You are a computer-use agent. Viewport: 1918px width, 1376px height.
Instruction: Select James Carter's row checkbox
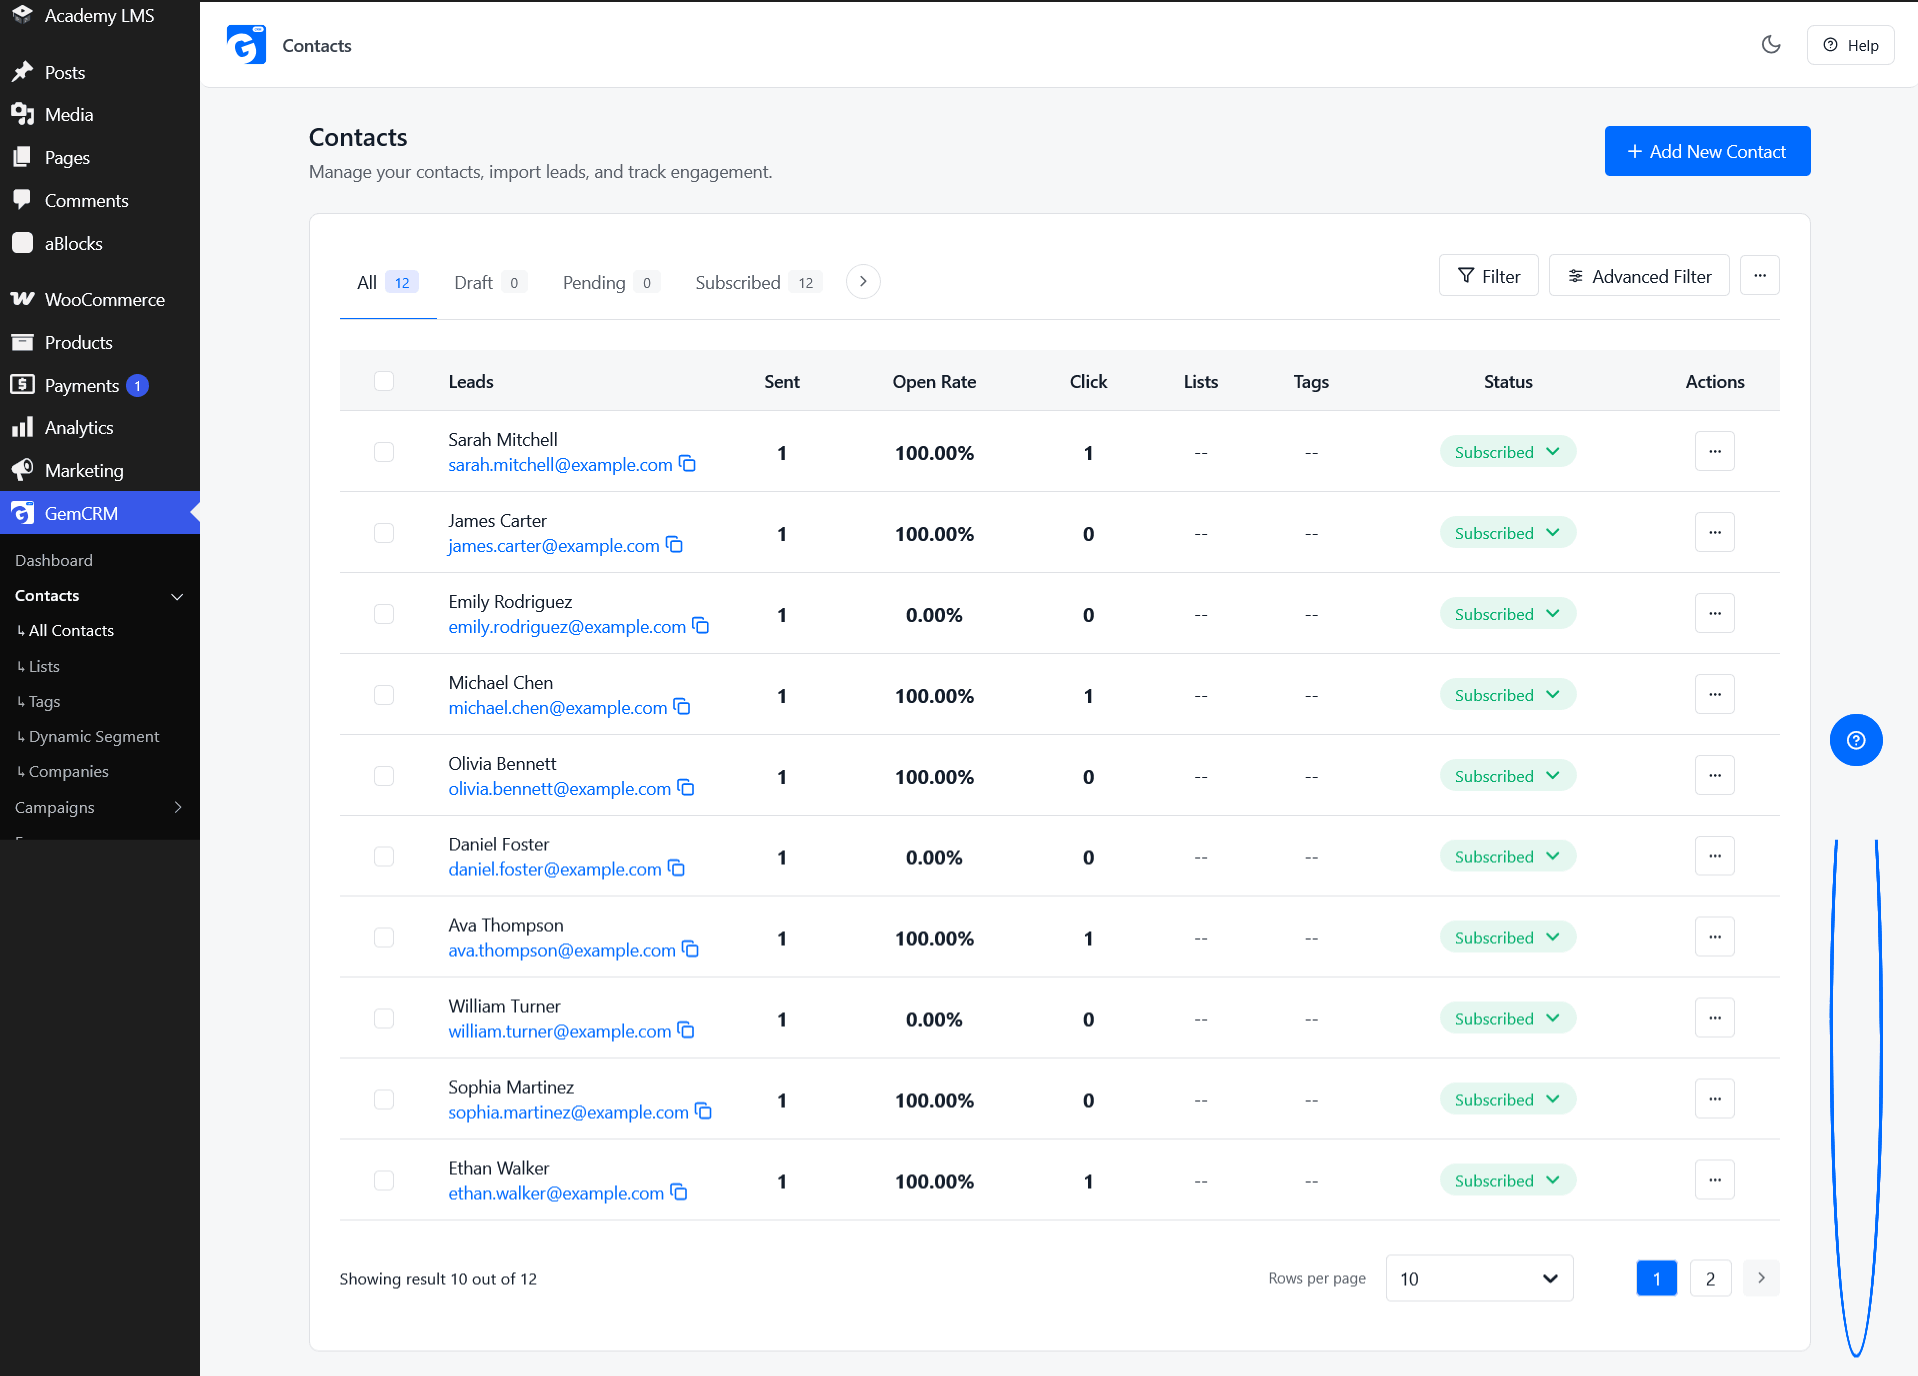coord(384,533)
